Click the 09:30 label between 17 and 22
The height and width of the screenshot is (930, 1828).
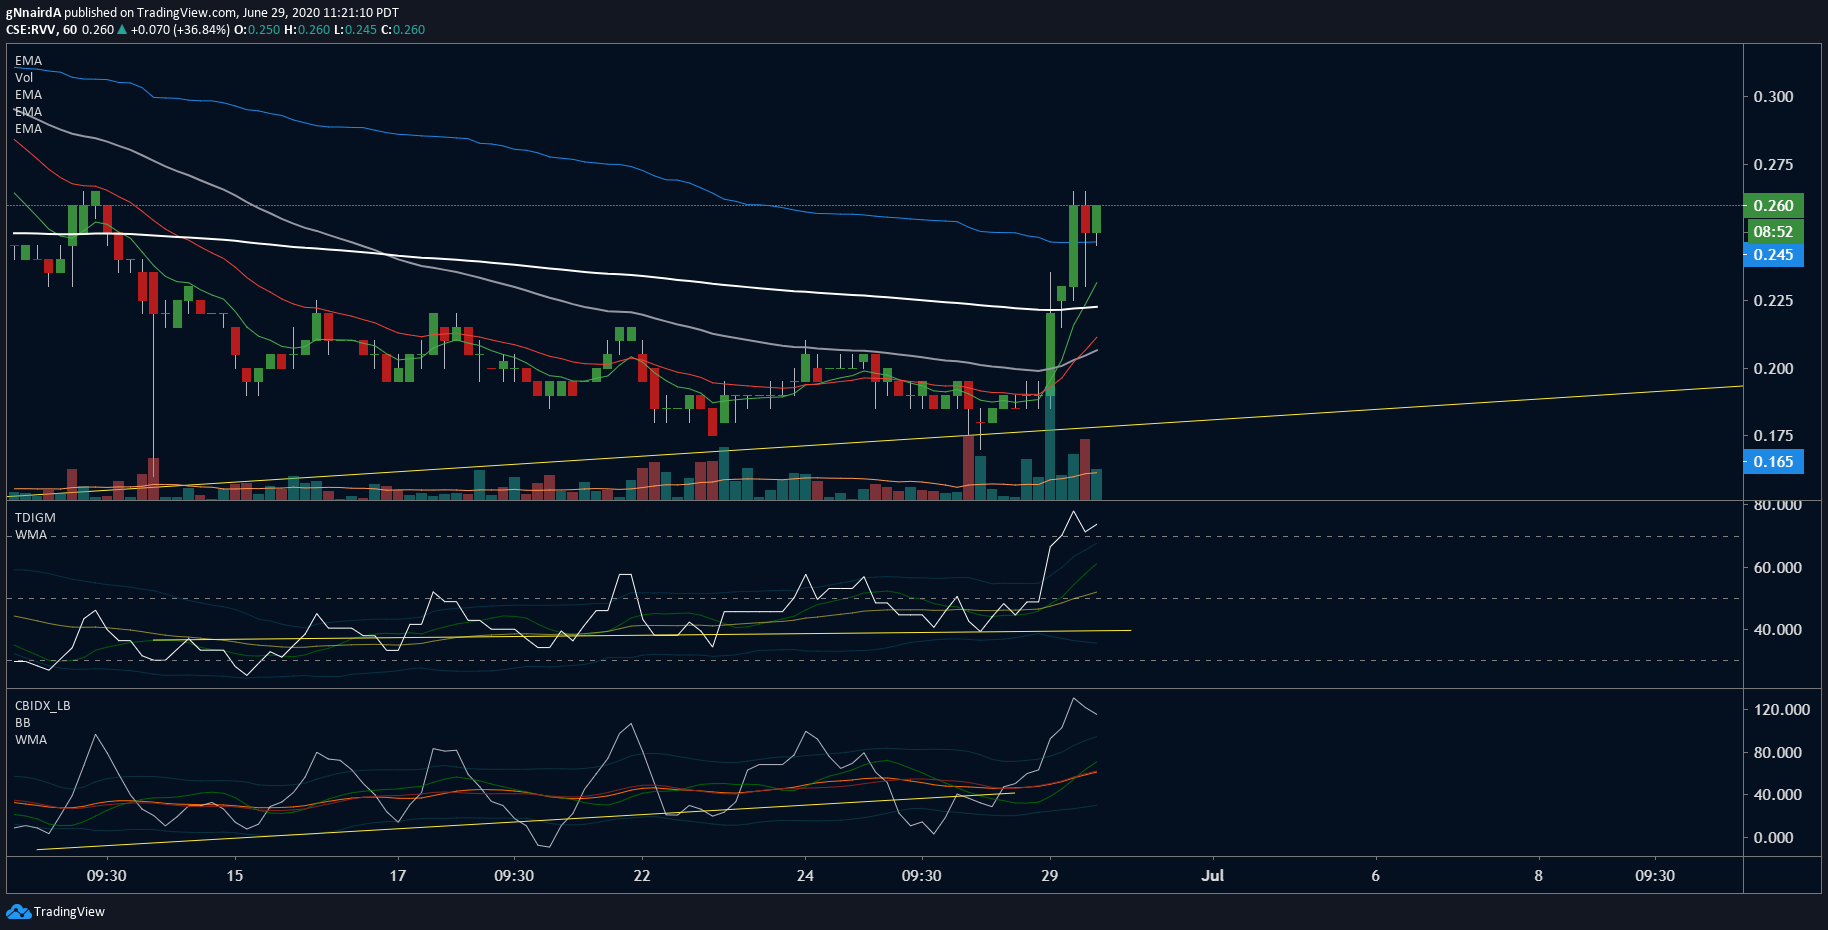514,876
